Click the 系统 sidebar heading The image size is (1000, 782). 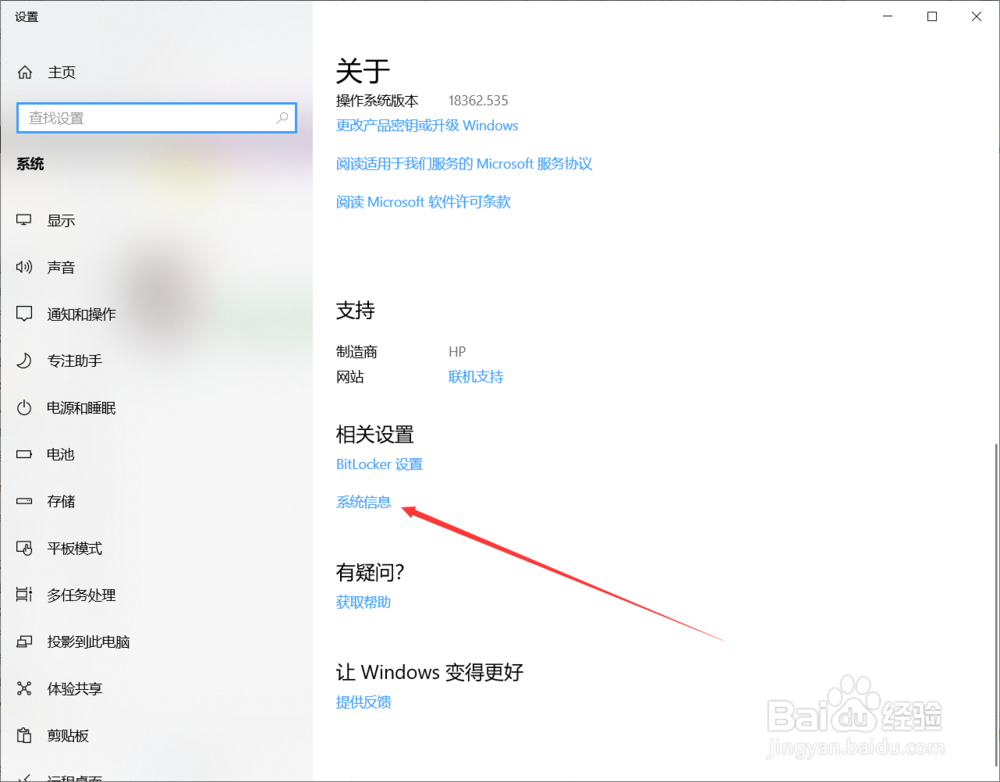[30, 164]
